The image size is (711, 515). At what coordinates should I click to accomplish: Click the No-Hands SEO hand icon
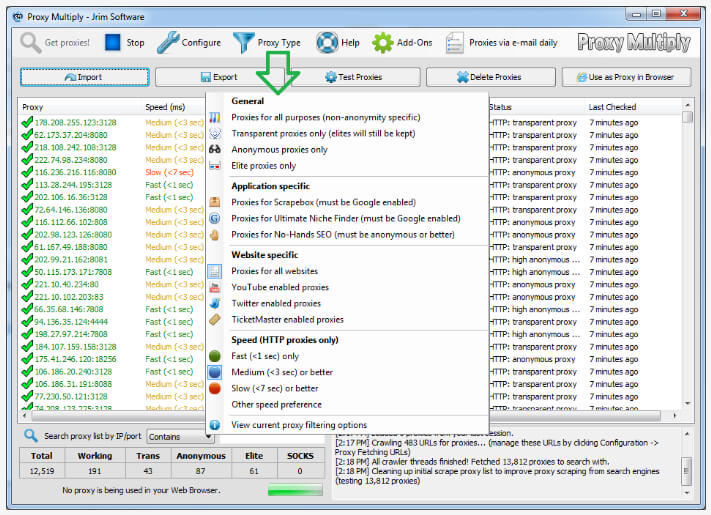pos(215,235)
